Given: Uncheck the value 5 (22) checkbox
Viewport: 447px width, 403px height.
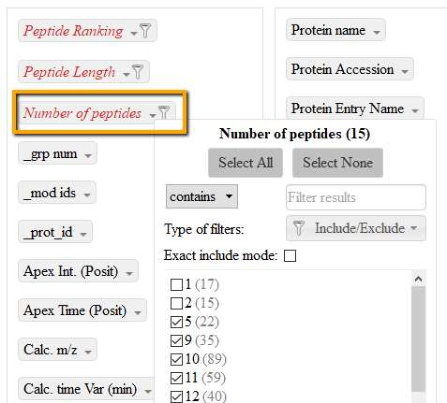Looking at the screenshot, I should (x=176, y=322).
